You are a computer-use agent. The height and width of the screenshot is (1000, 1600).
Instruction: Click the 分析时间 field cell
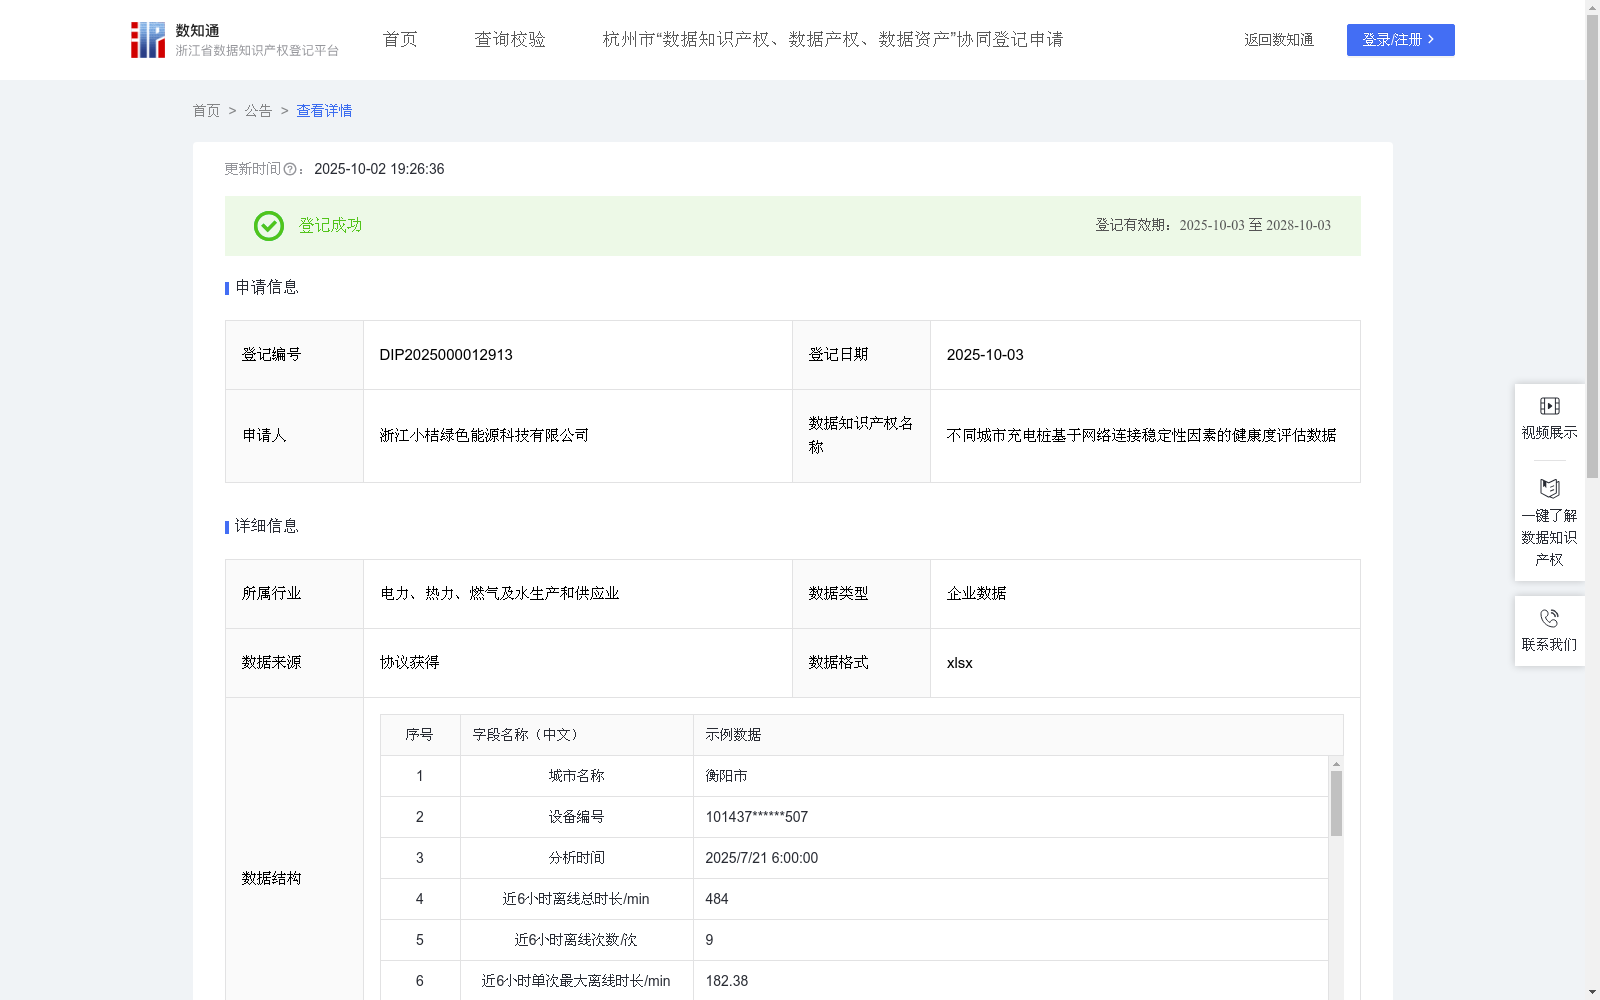576,858
